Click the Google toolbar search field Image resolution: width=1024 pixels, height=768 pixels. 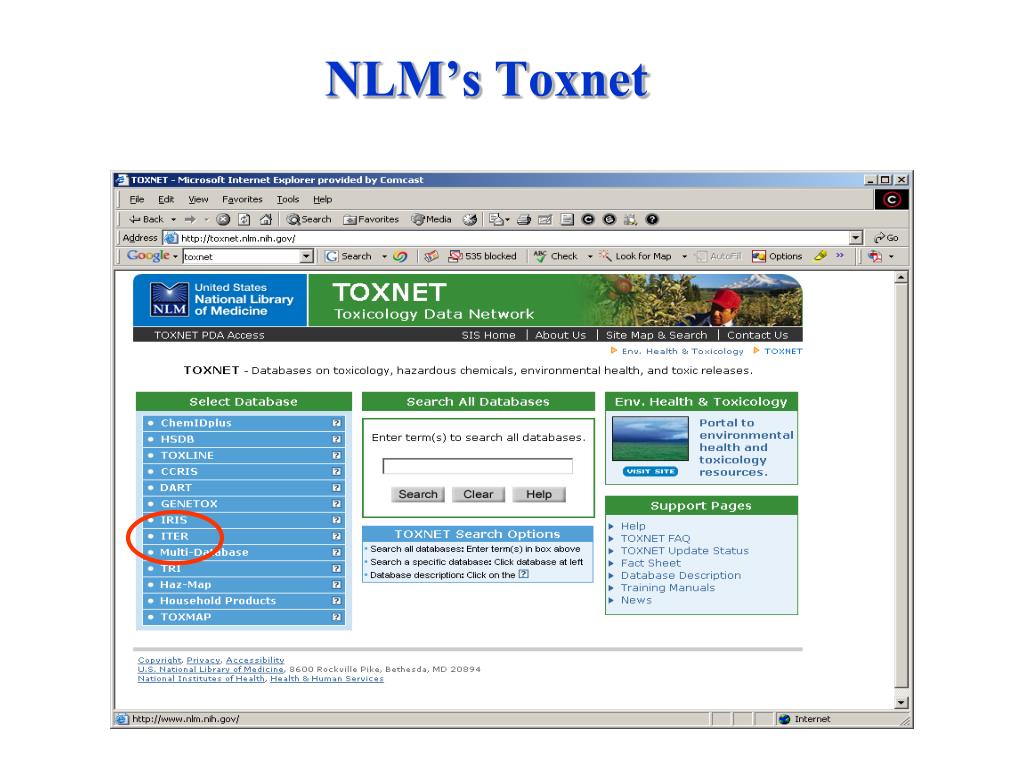242,257
